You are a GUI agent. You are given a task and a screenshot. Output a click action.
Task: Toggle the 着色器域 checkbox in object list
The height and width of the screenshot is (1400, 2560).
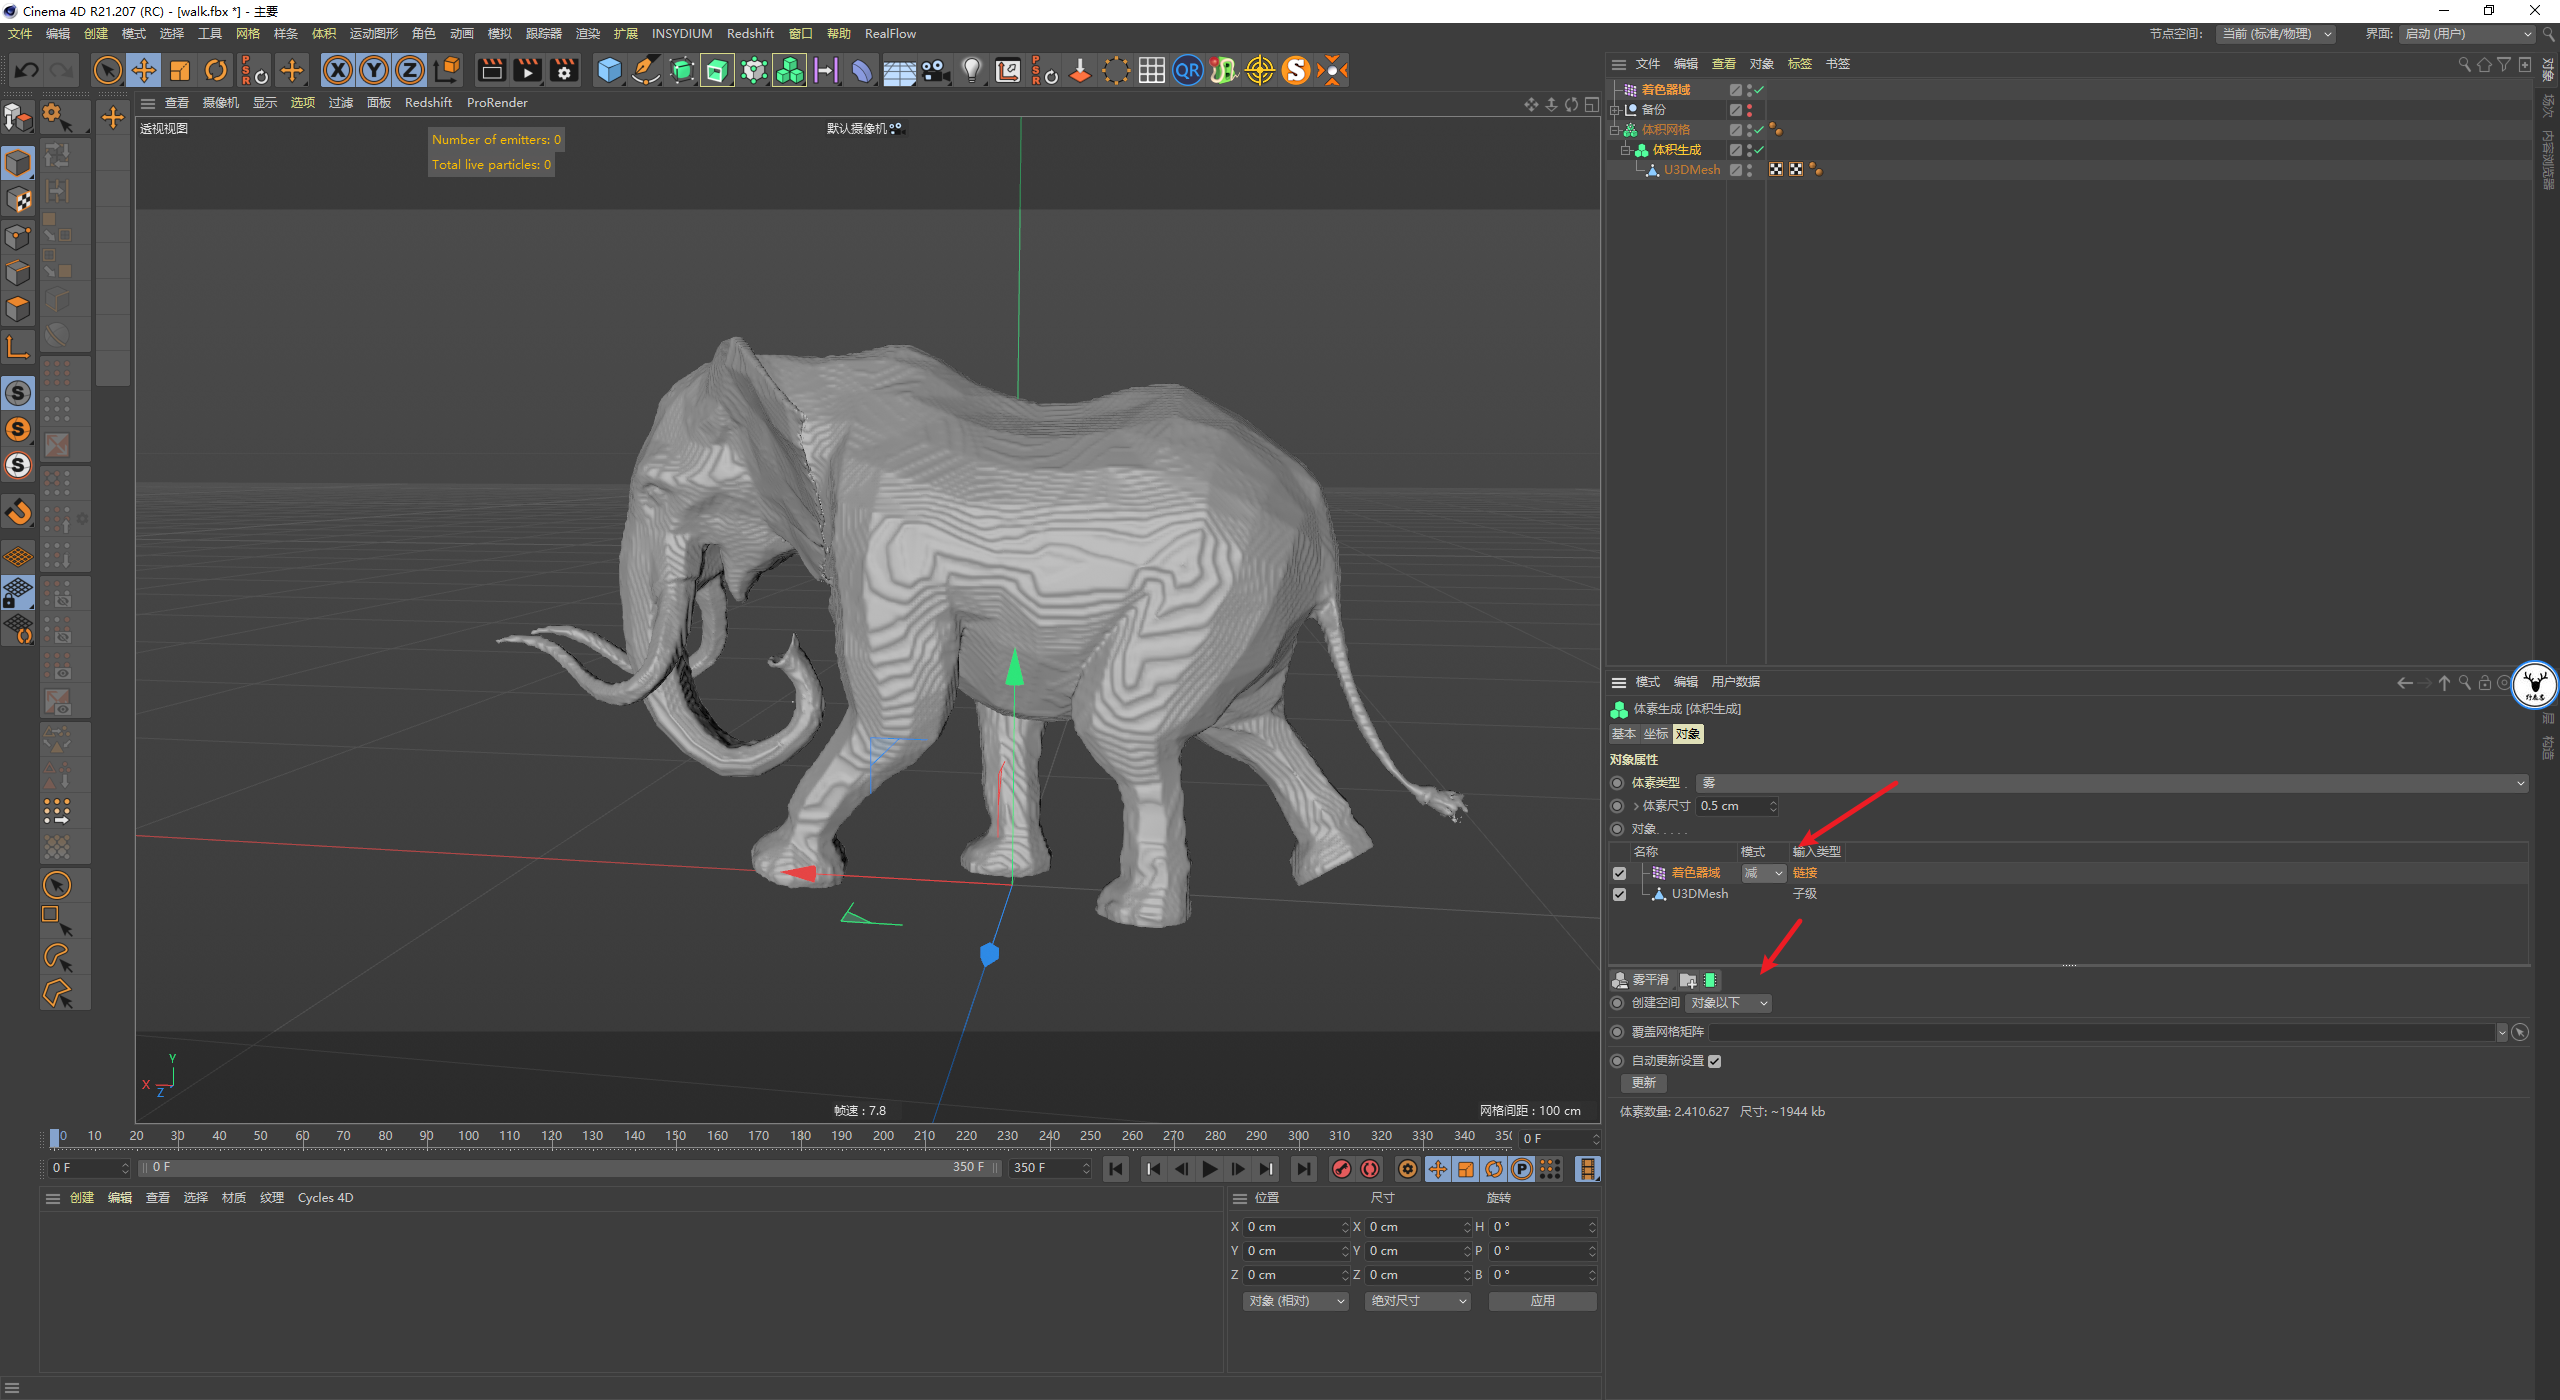tap(1619, 873)
